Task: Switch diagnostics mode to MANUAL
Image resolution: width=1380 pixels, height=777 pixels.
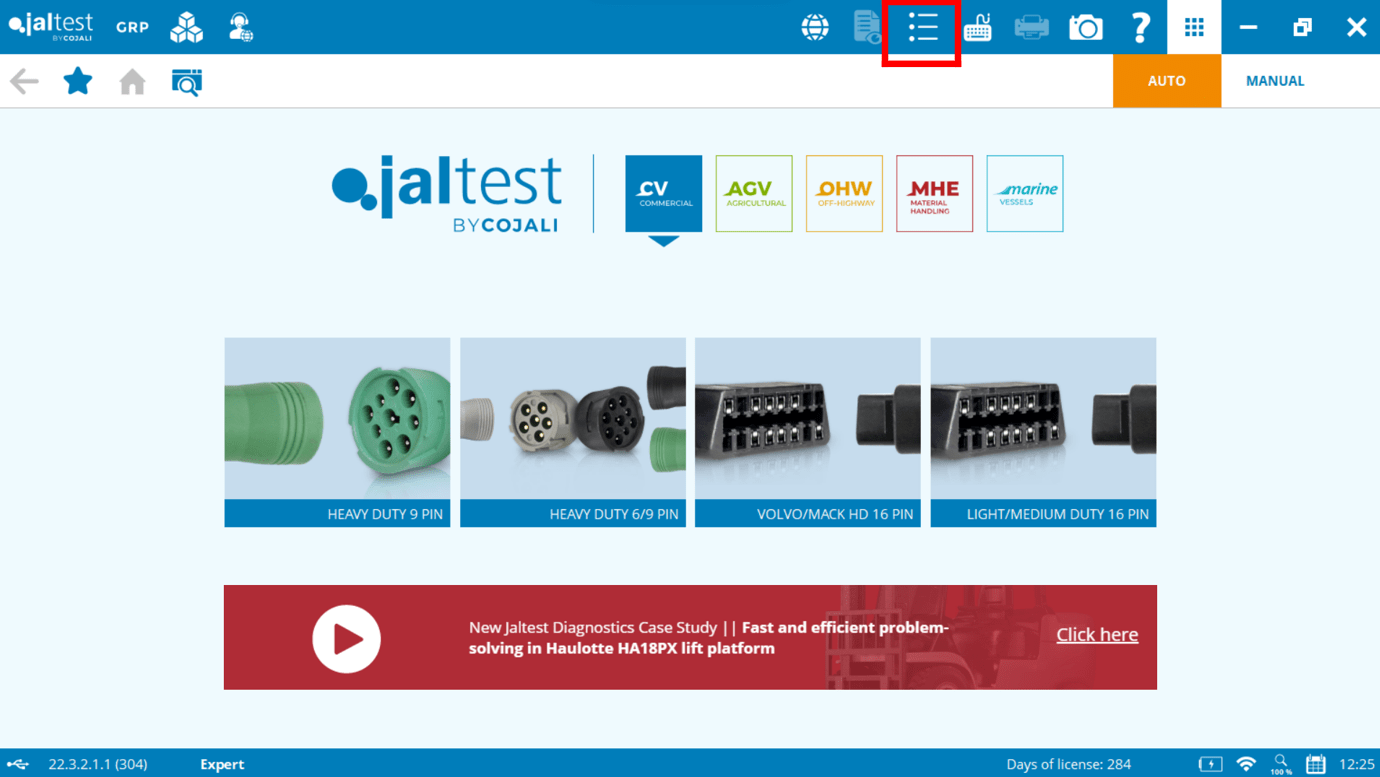Action: [x=1274, y=81]
